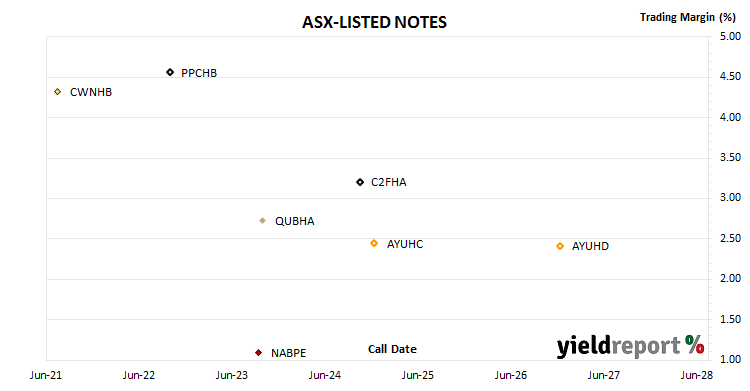Select the AYUHD orange diamond marker
Screen dimensions: 750x391
point(560,246)
